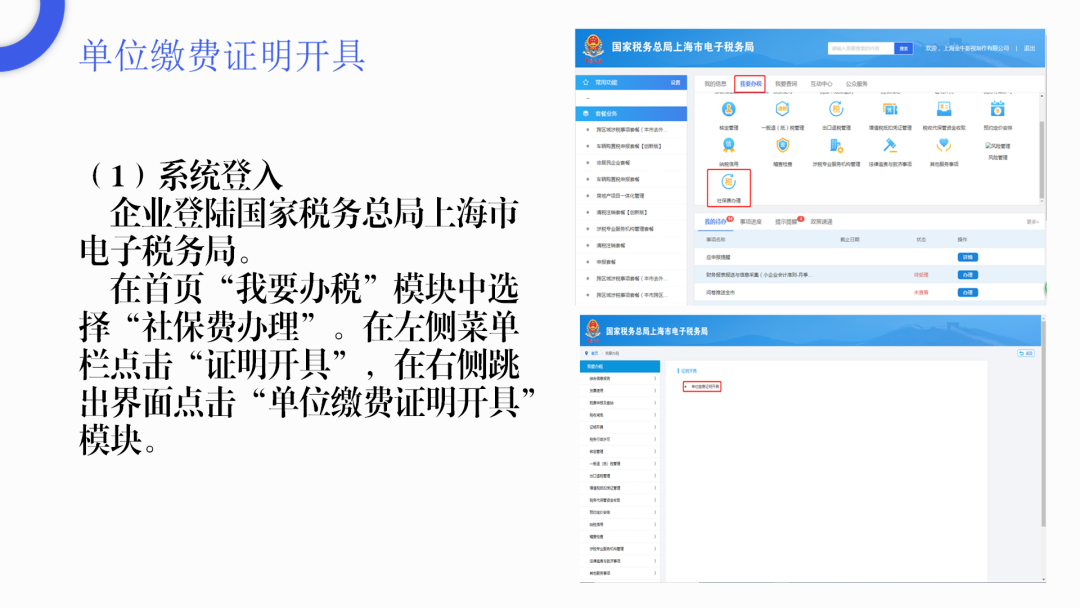Open the 设置 link beside 常用功能
This screenshot has height=608, width=1080.
676,83
